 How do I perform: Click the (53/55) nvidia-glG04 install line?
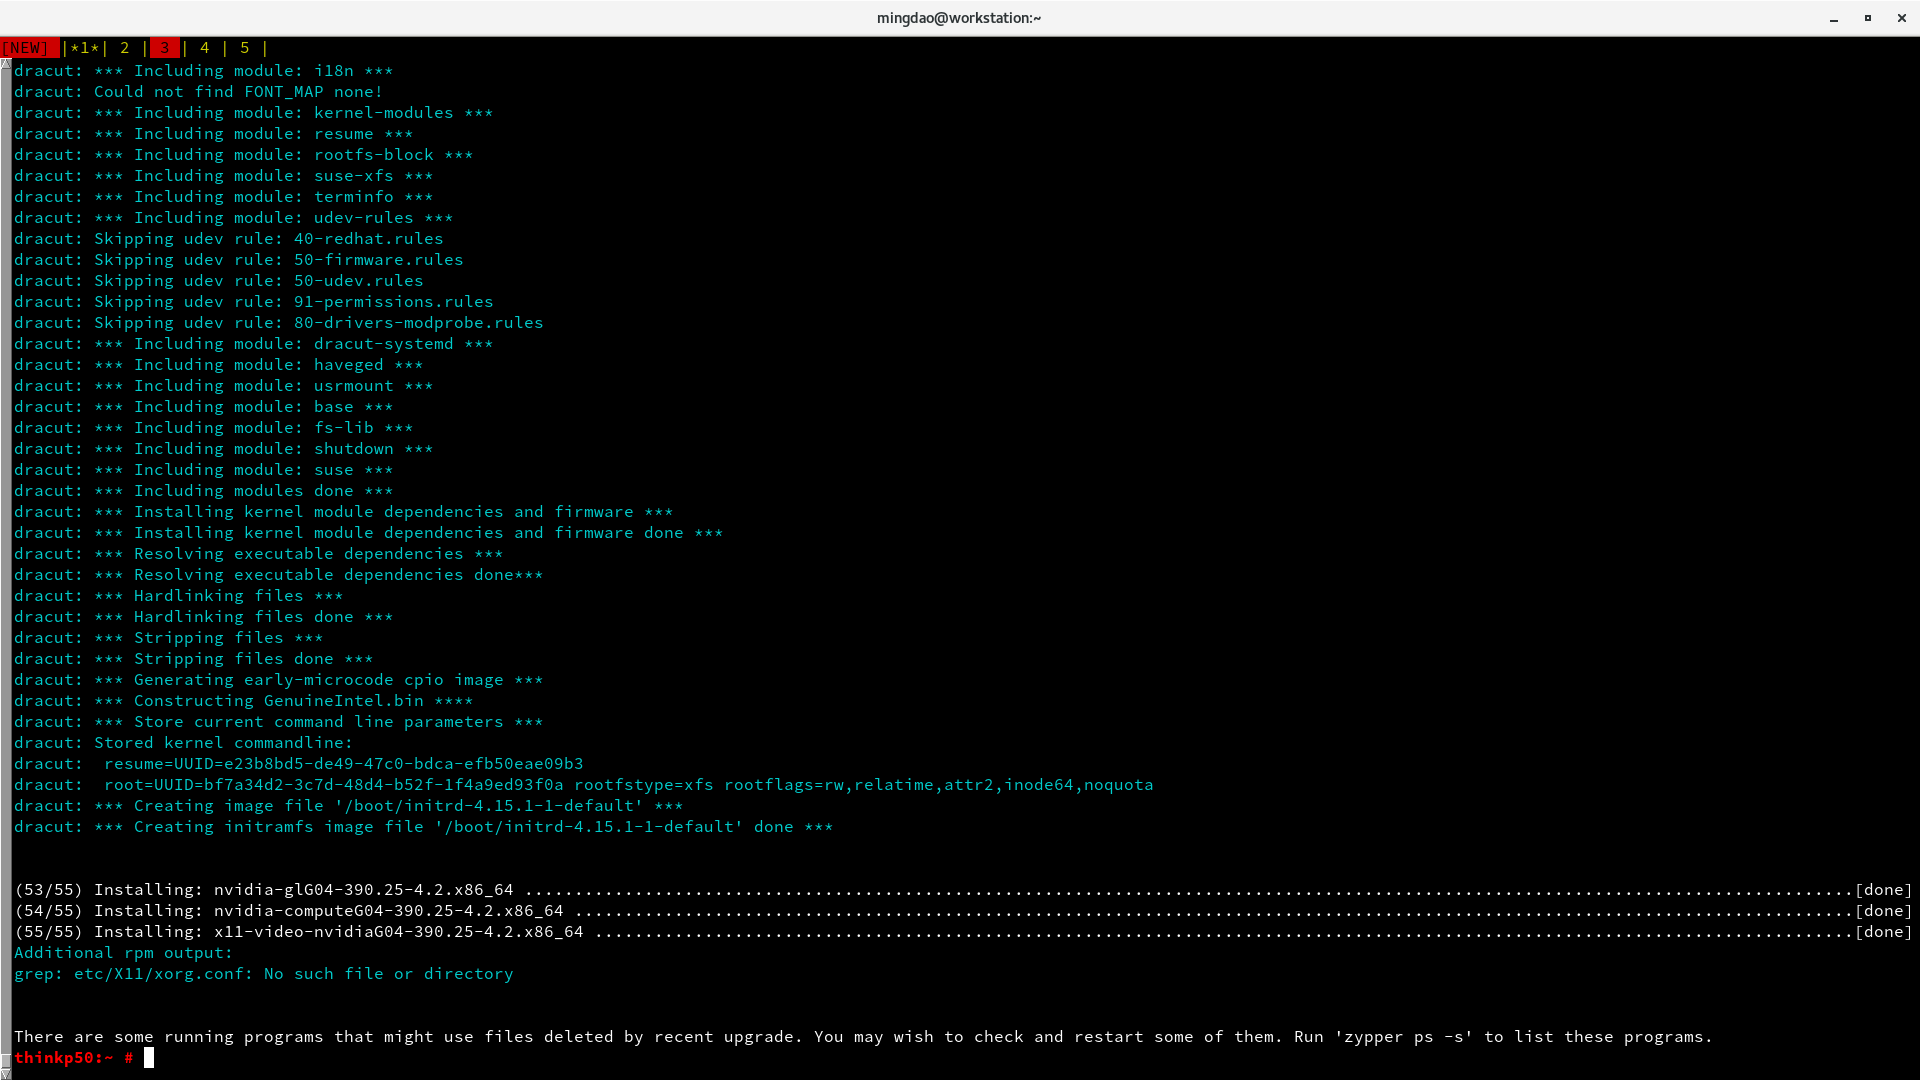click(963, 890)
